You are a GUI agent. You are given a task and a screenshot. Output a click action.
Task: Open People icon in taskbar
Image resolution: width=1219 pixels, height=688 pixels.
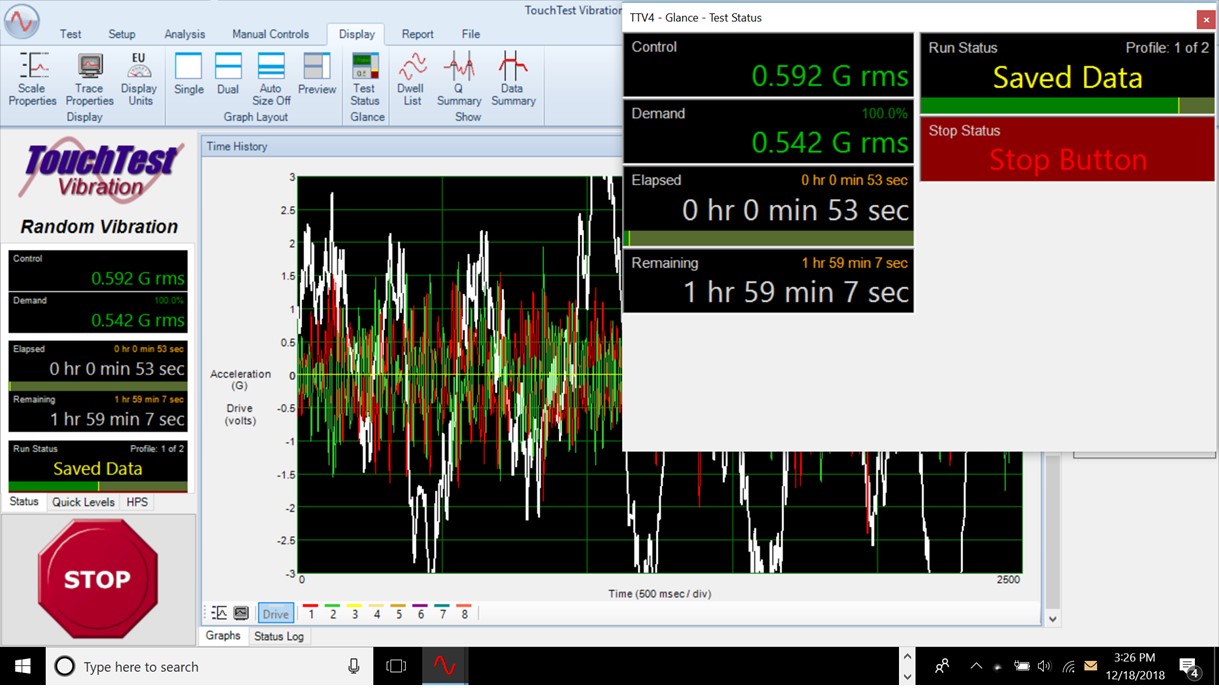pyautogui.click(x=942, y=666)
